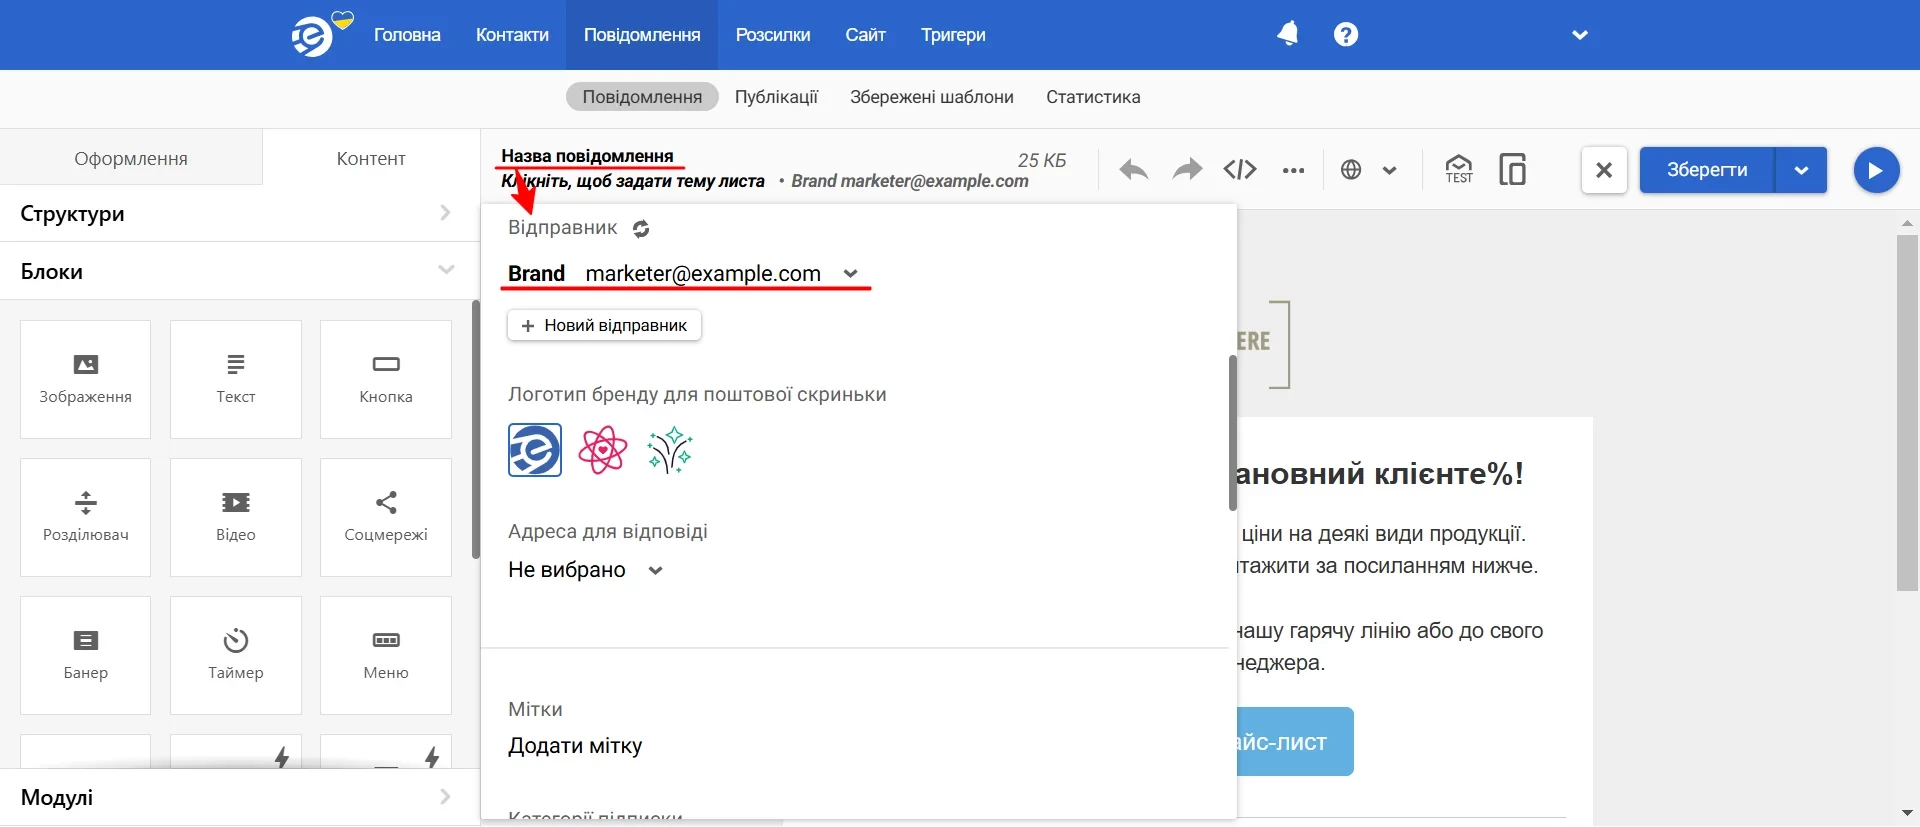The width and height of the screenshot is (1920, 827).
Task: Open Розсилки in top menu
Action: [773, 35]
